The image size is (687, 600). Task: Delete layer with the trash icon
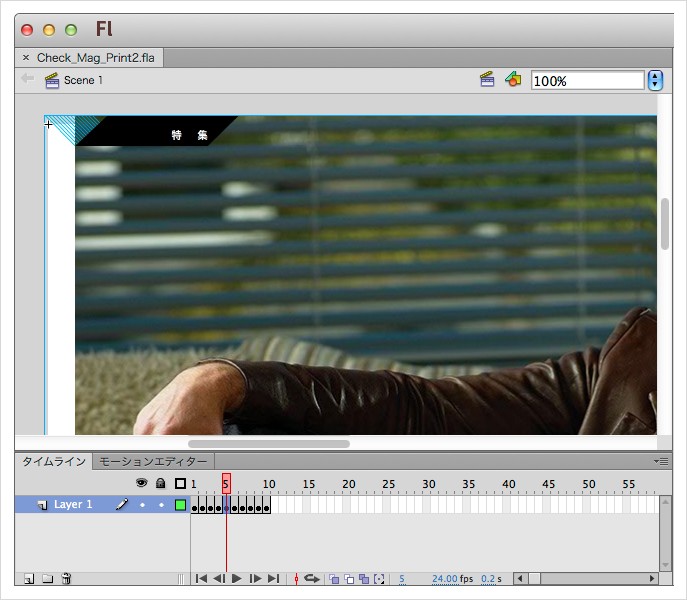(66, 579)
